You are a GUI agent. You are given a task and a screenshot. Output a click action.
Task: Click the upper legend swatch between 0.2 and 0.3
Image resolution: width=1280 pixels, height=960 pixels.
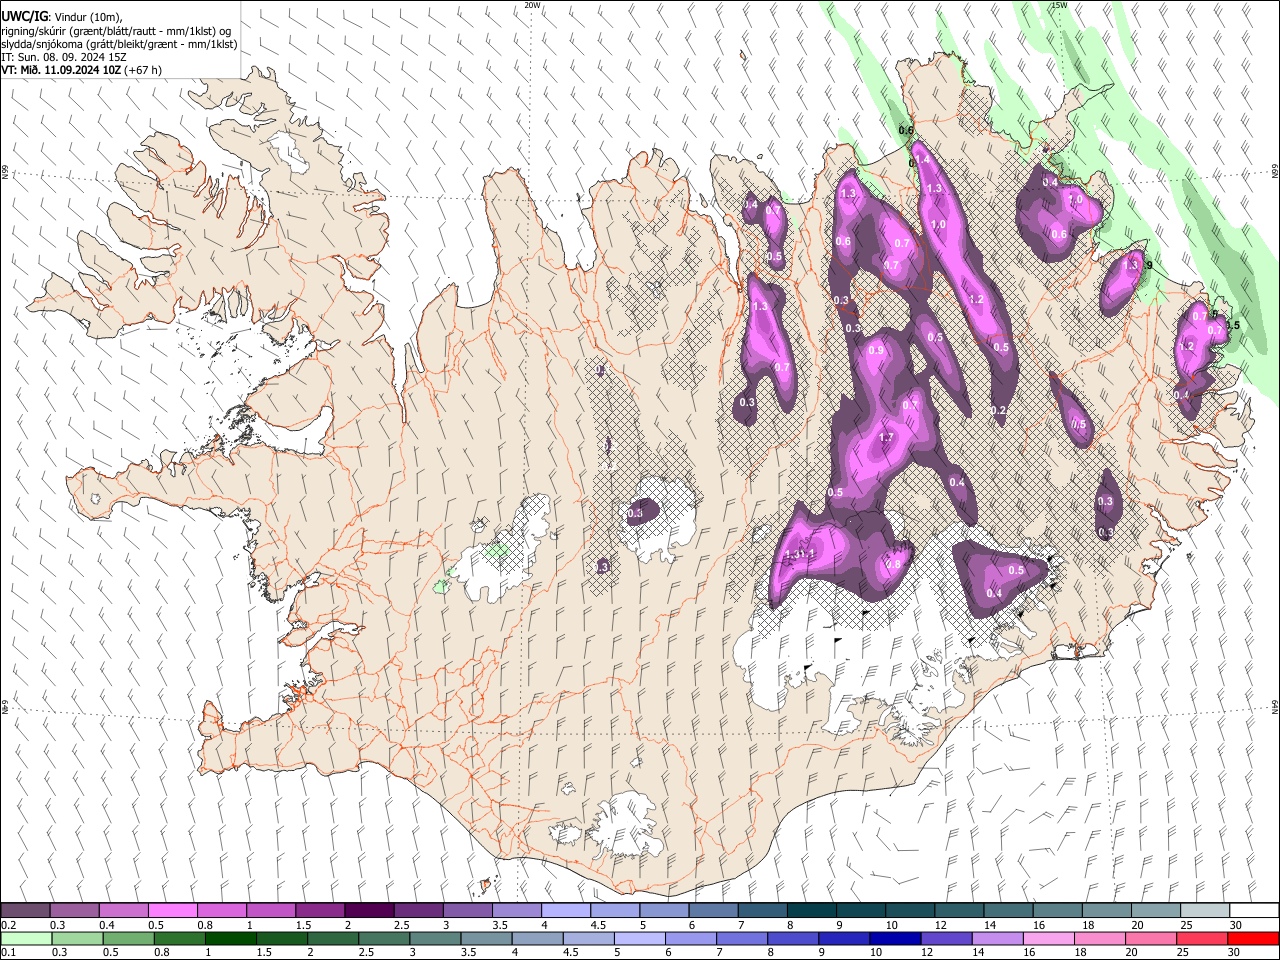(x=25, y=910)
